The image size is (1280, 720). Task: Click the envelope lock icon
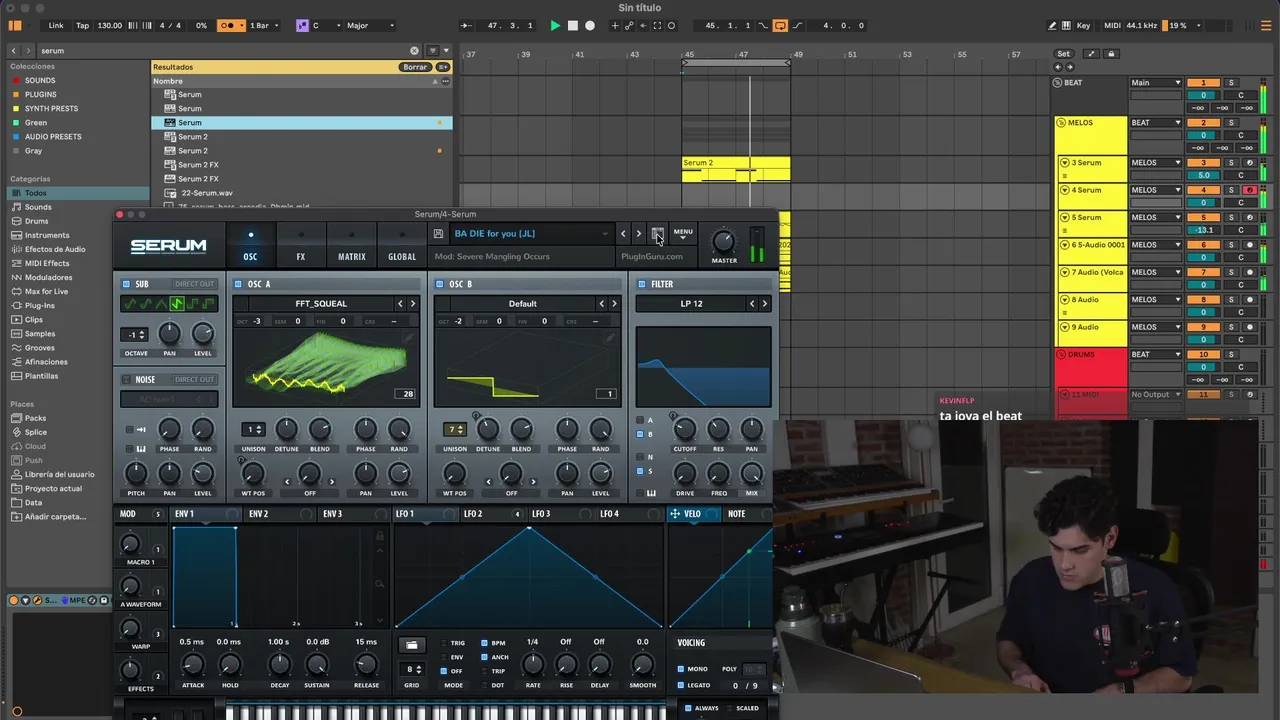click(379, 536)
